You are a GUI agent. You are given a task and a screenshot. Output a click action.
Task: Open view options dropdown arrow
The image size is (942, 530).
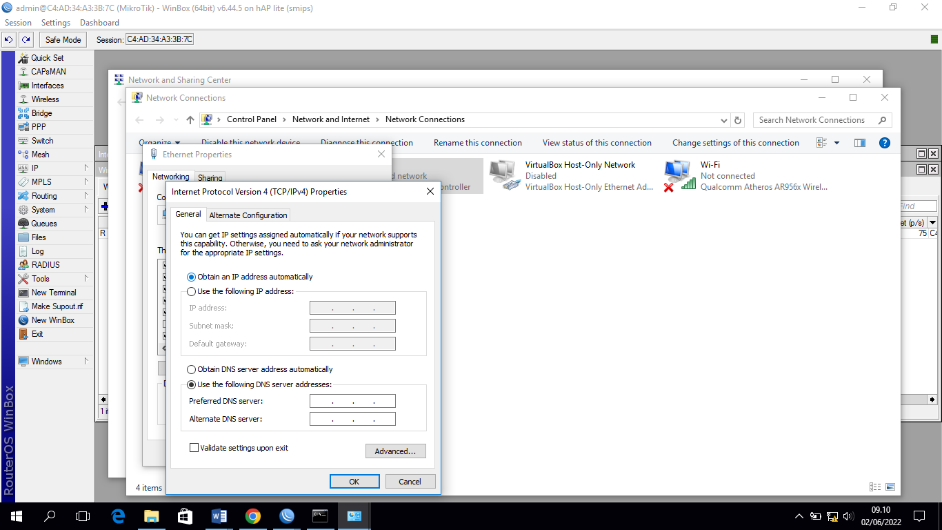[836, 143]
